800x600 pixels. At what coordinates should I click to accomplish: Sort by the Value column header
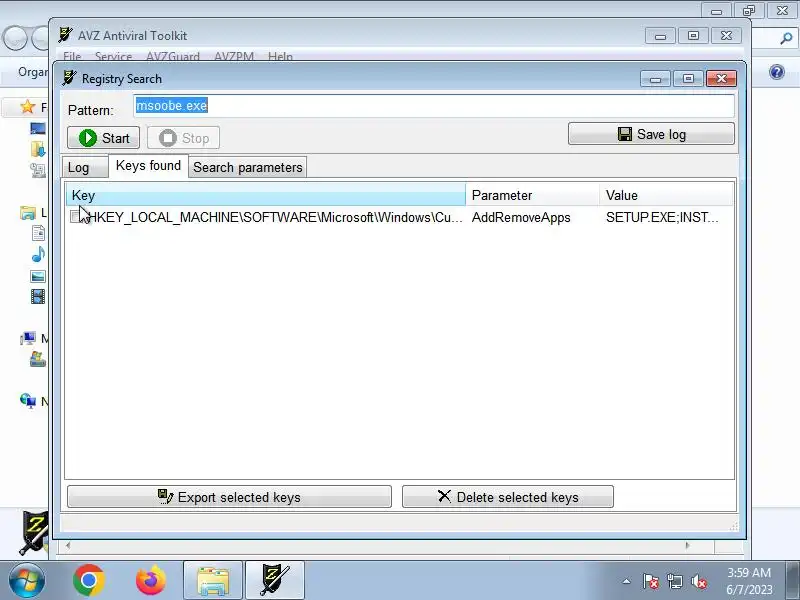[x=666, y=195]
